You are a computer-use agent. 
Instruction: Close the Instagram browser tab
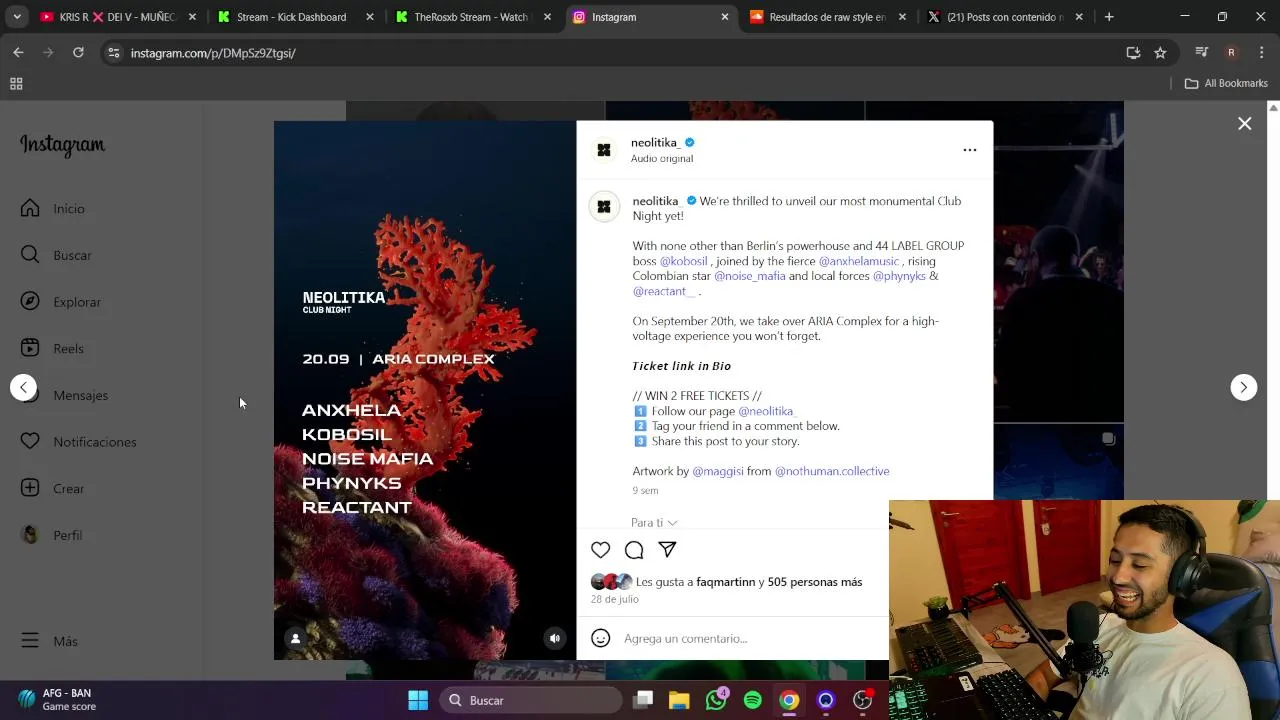click(725, 17)
